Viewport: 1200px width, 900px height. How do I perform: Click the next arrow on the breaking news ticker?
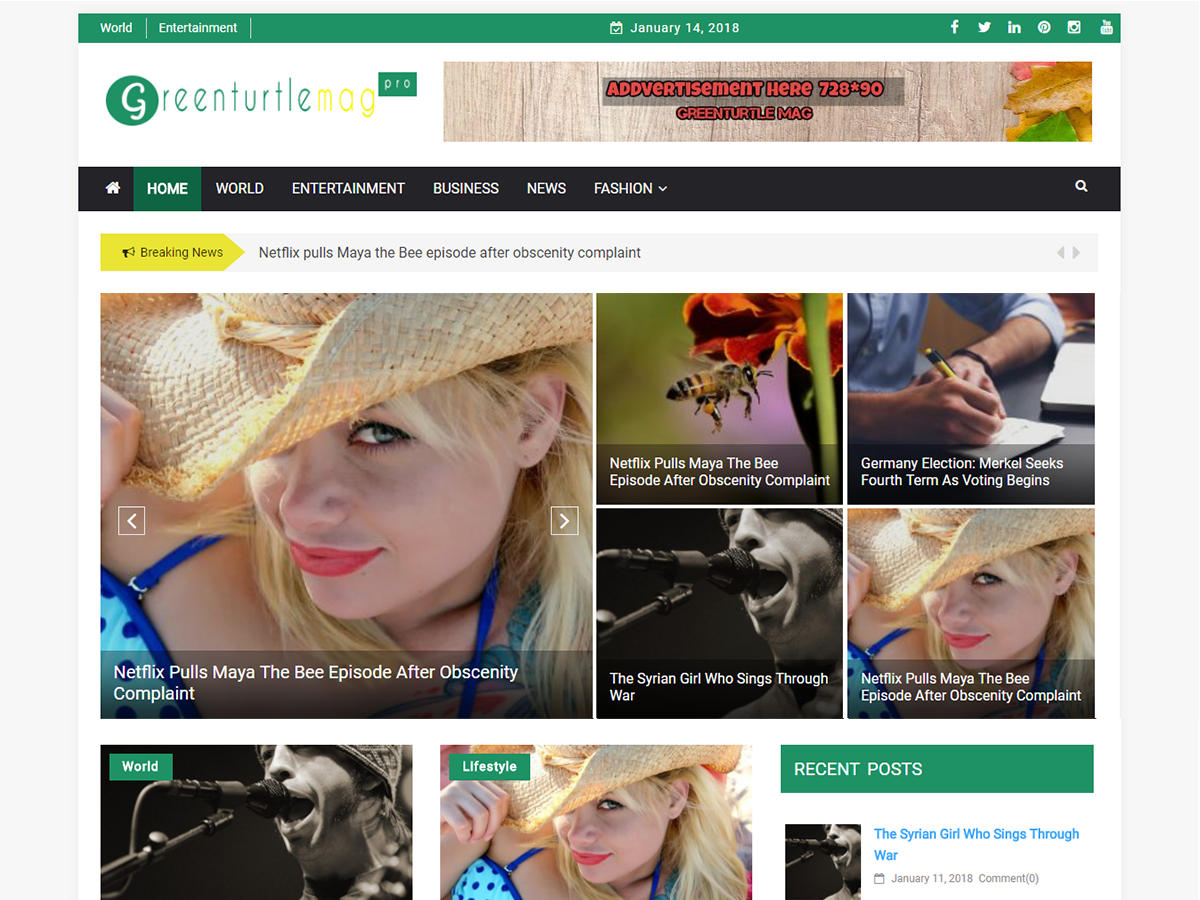pyautogui.click(x=1076, y=252)
